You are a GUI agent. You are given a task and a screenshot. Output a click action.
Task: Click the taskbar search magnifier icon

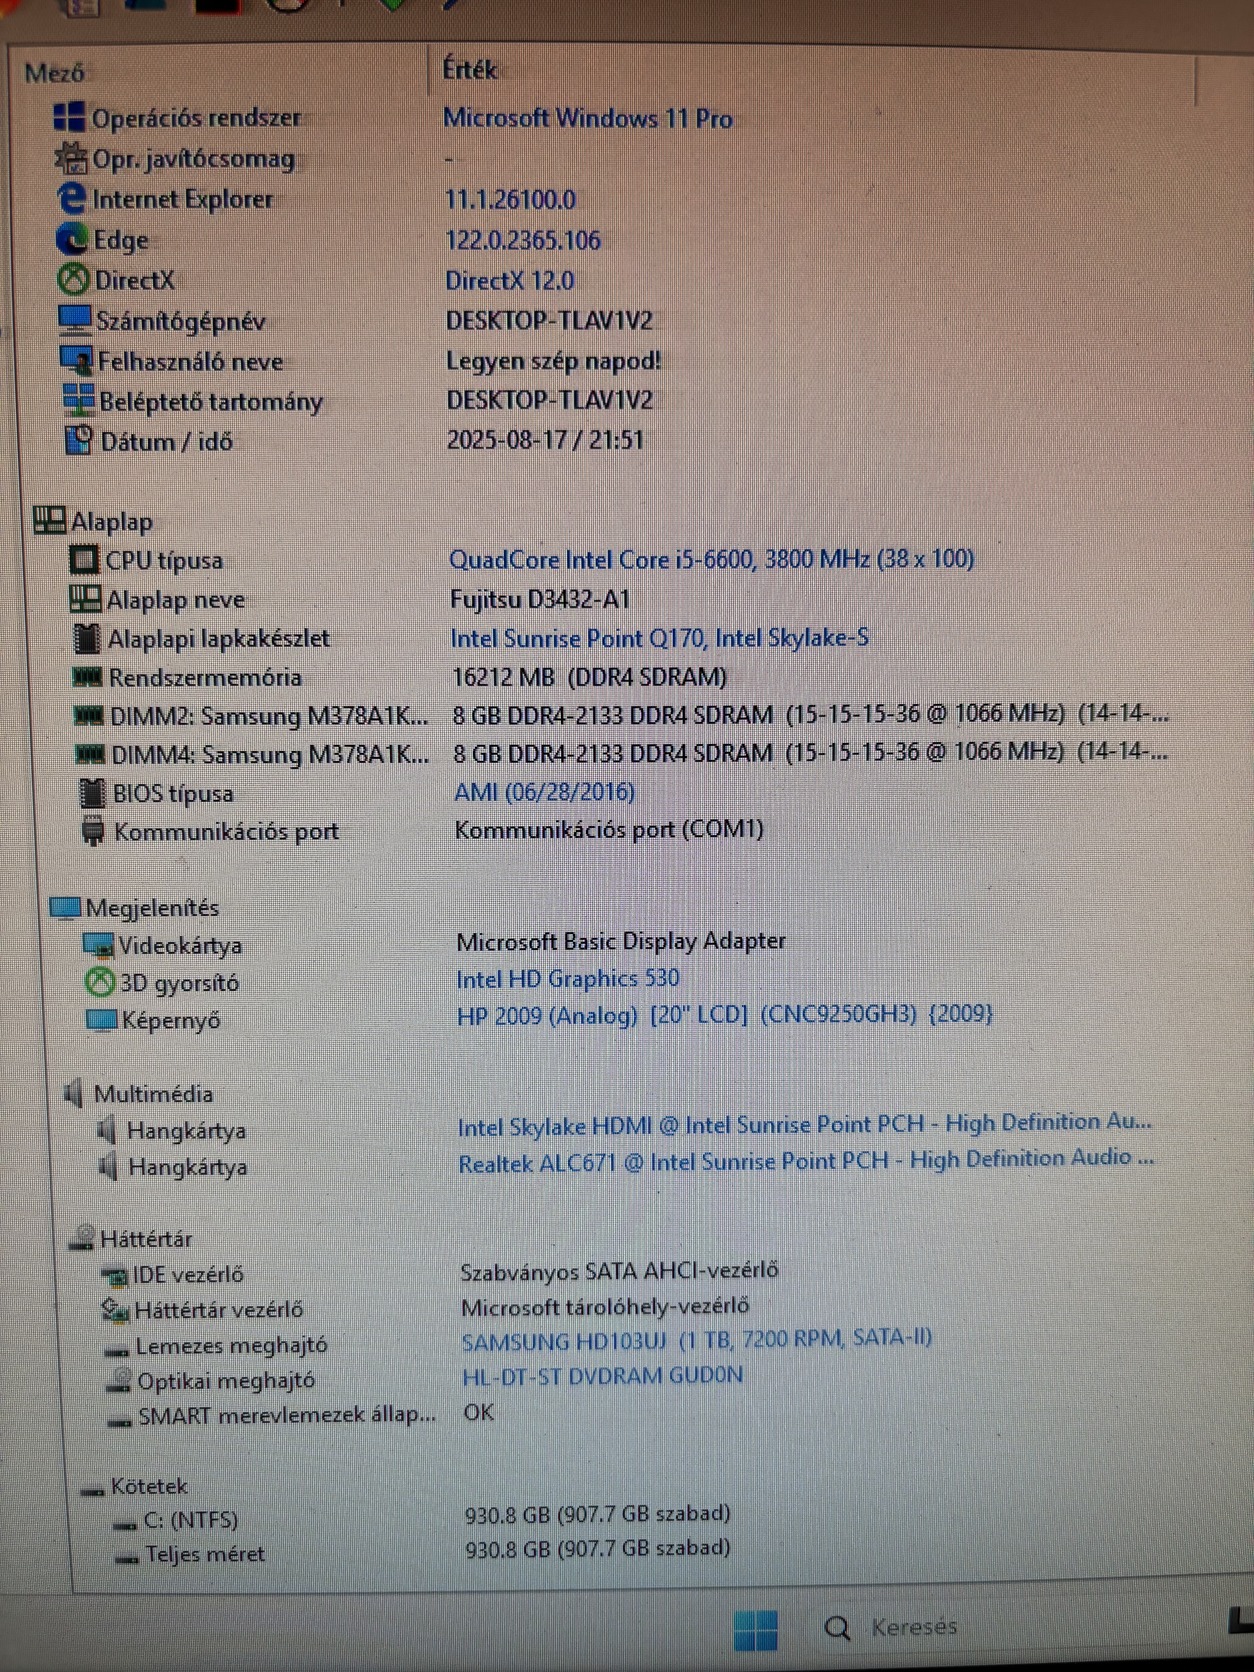click(837, 1629)
